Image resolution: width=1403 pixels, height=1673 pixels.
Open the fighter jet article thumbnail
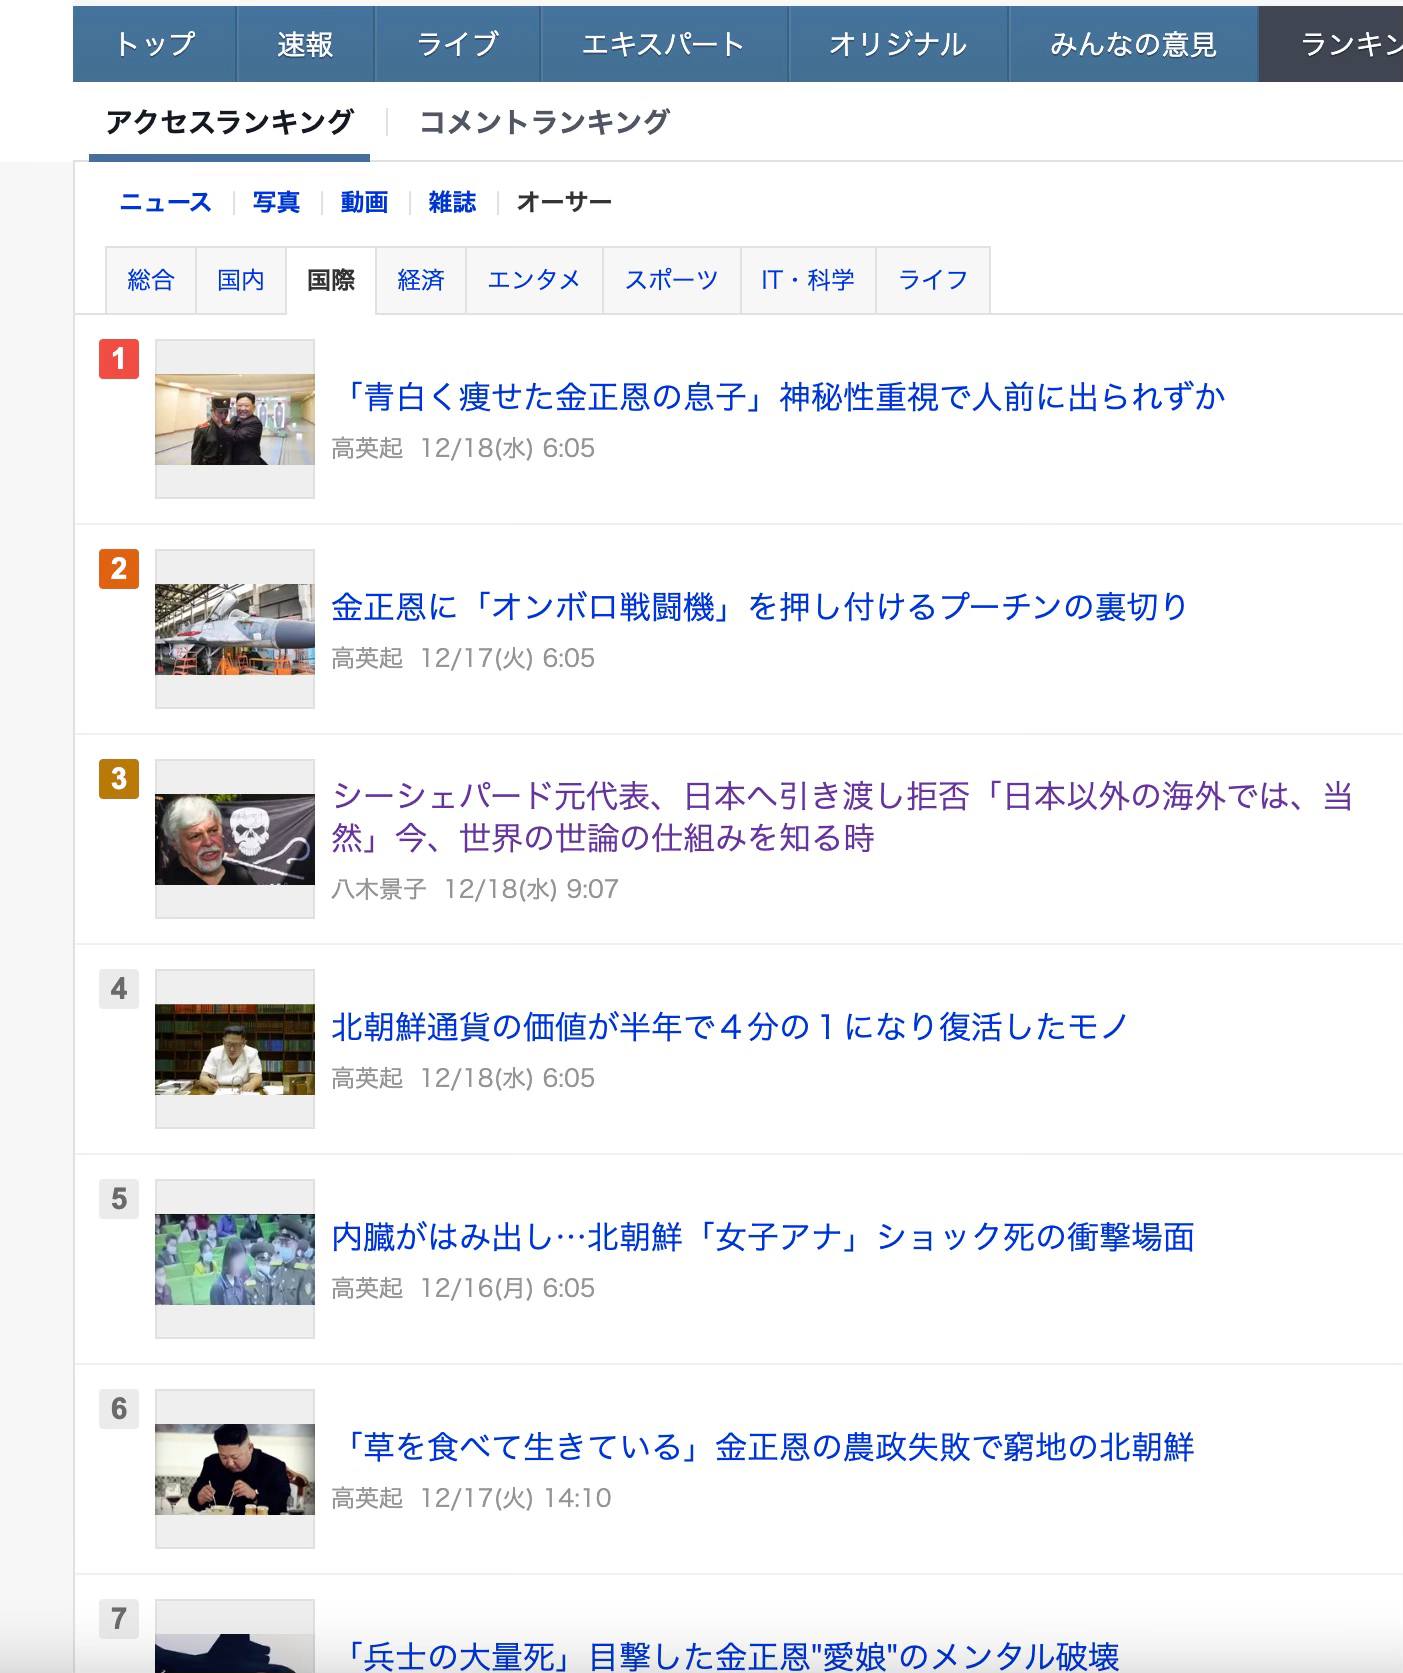(x=235, y=629)
